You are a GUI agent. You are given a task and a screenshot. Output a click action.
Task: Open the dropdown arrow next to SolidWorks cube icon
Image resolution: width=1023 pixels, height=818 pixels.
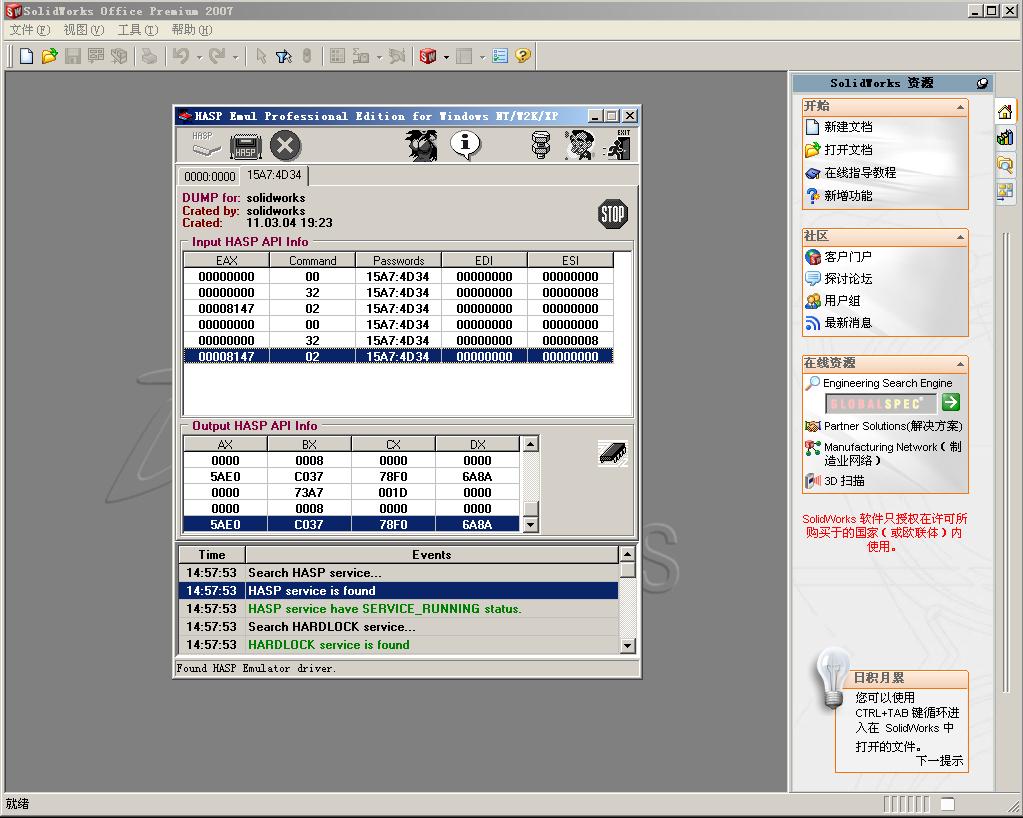(446, 57)
